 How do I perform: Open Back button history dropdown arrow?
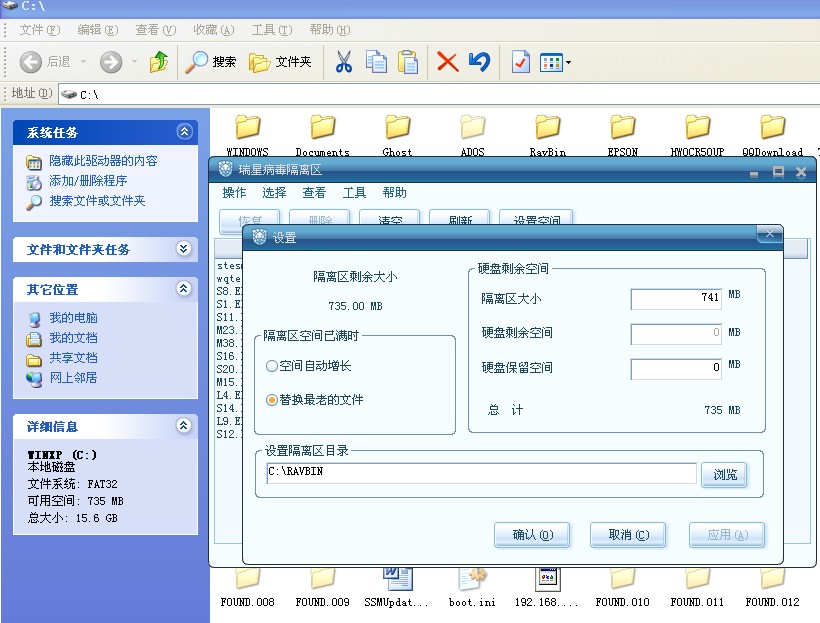coord(83,62)
